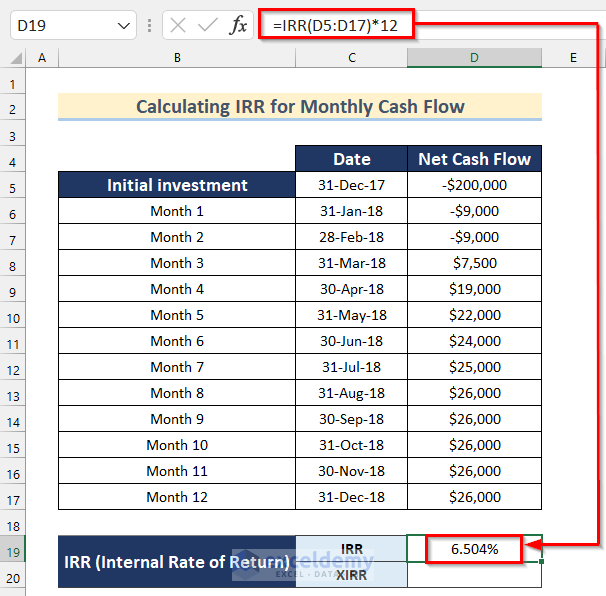Click the title cell 'Calculating IRR for Monthly Cash Flow'

click(x=300, y=107)
